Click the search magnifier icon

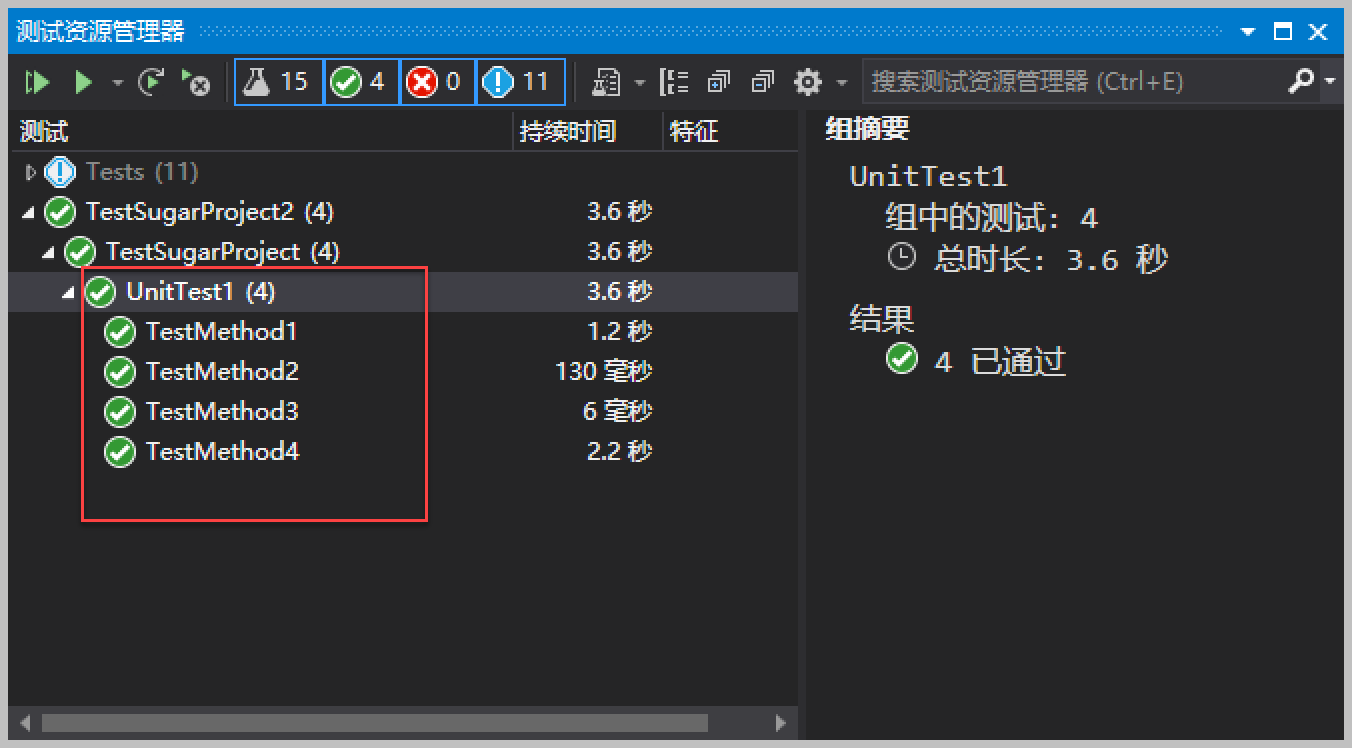(x=1301, y=81)
